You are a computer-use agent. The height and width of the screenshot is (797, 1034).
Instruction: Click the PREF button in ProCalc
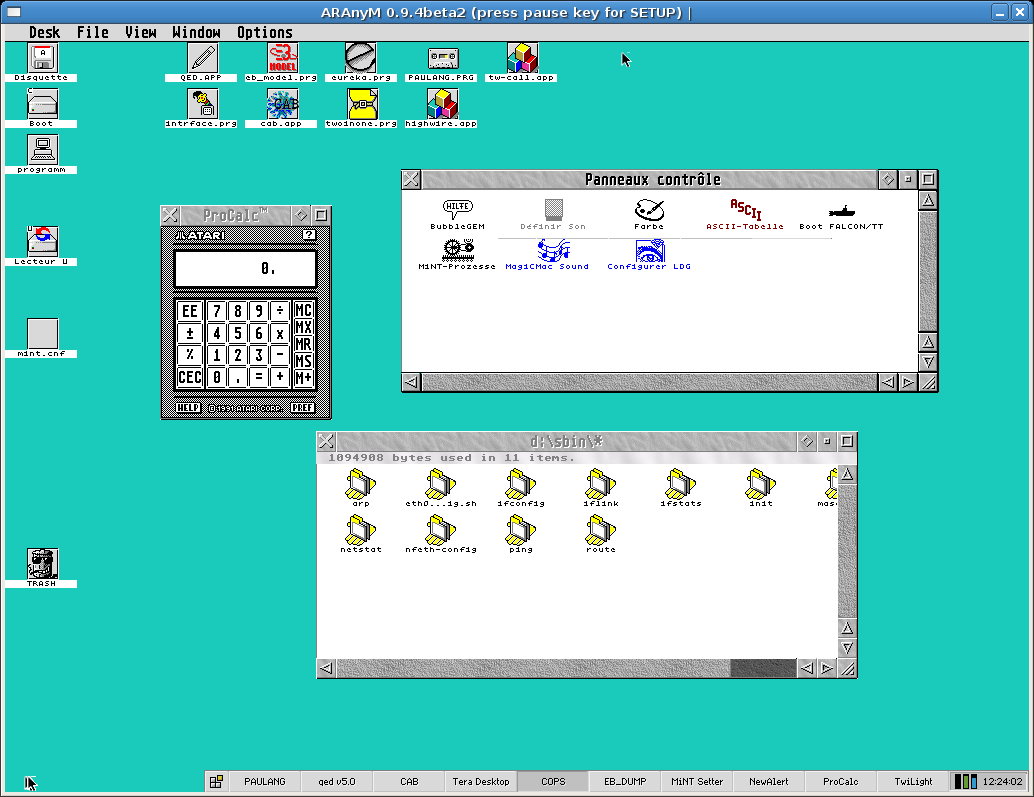coord(303,408)
